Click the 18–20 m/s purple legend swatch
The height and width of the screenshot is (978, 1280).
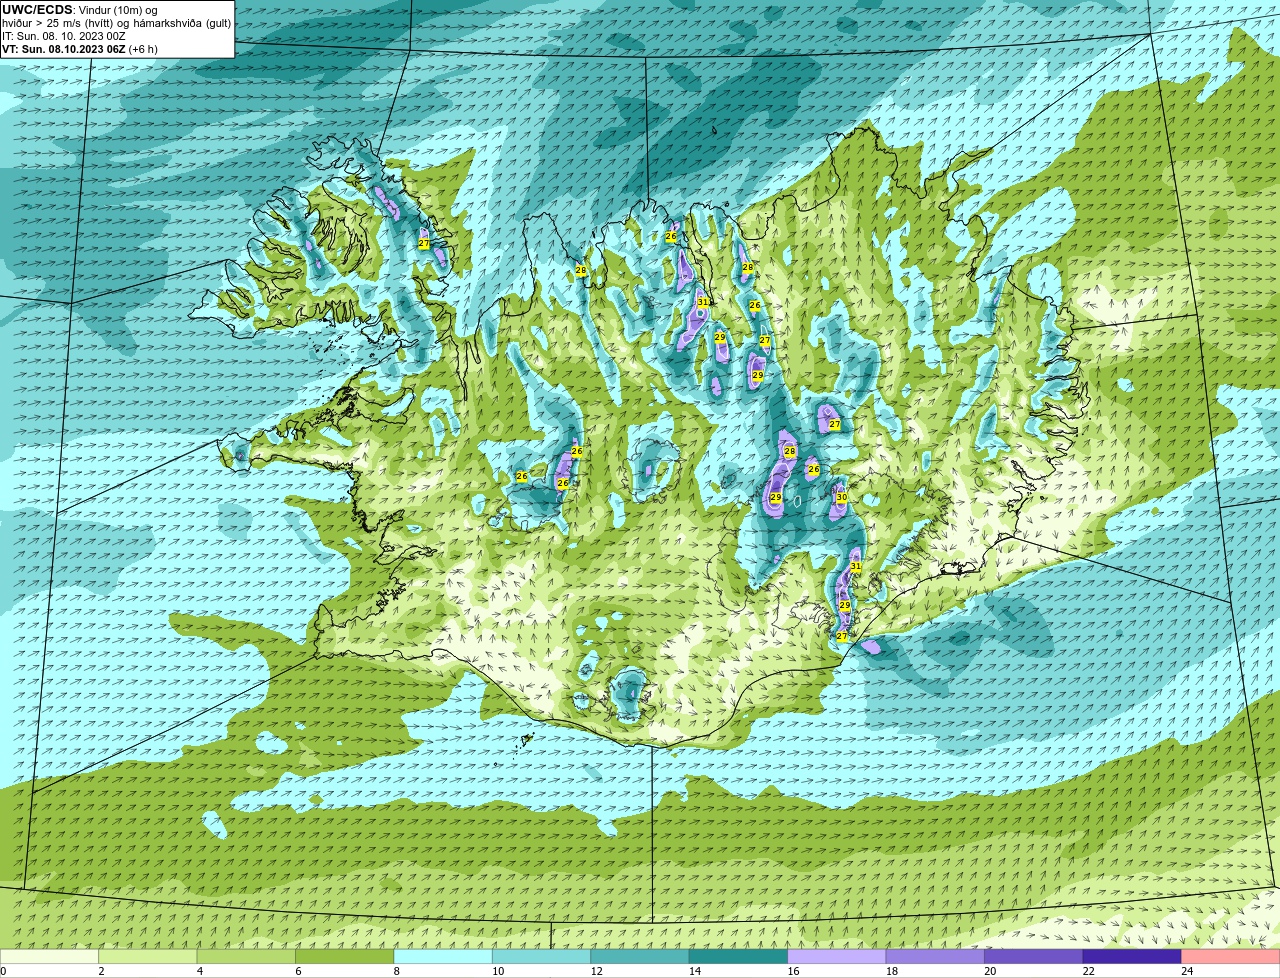(x=935, y=956)
